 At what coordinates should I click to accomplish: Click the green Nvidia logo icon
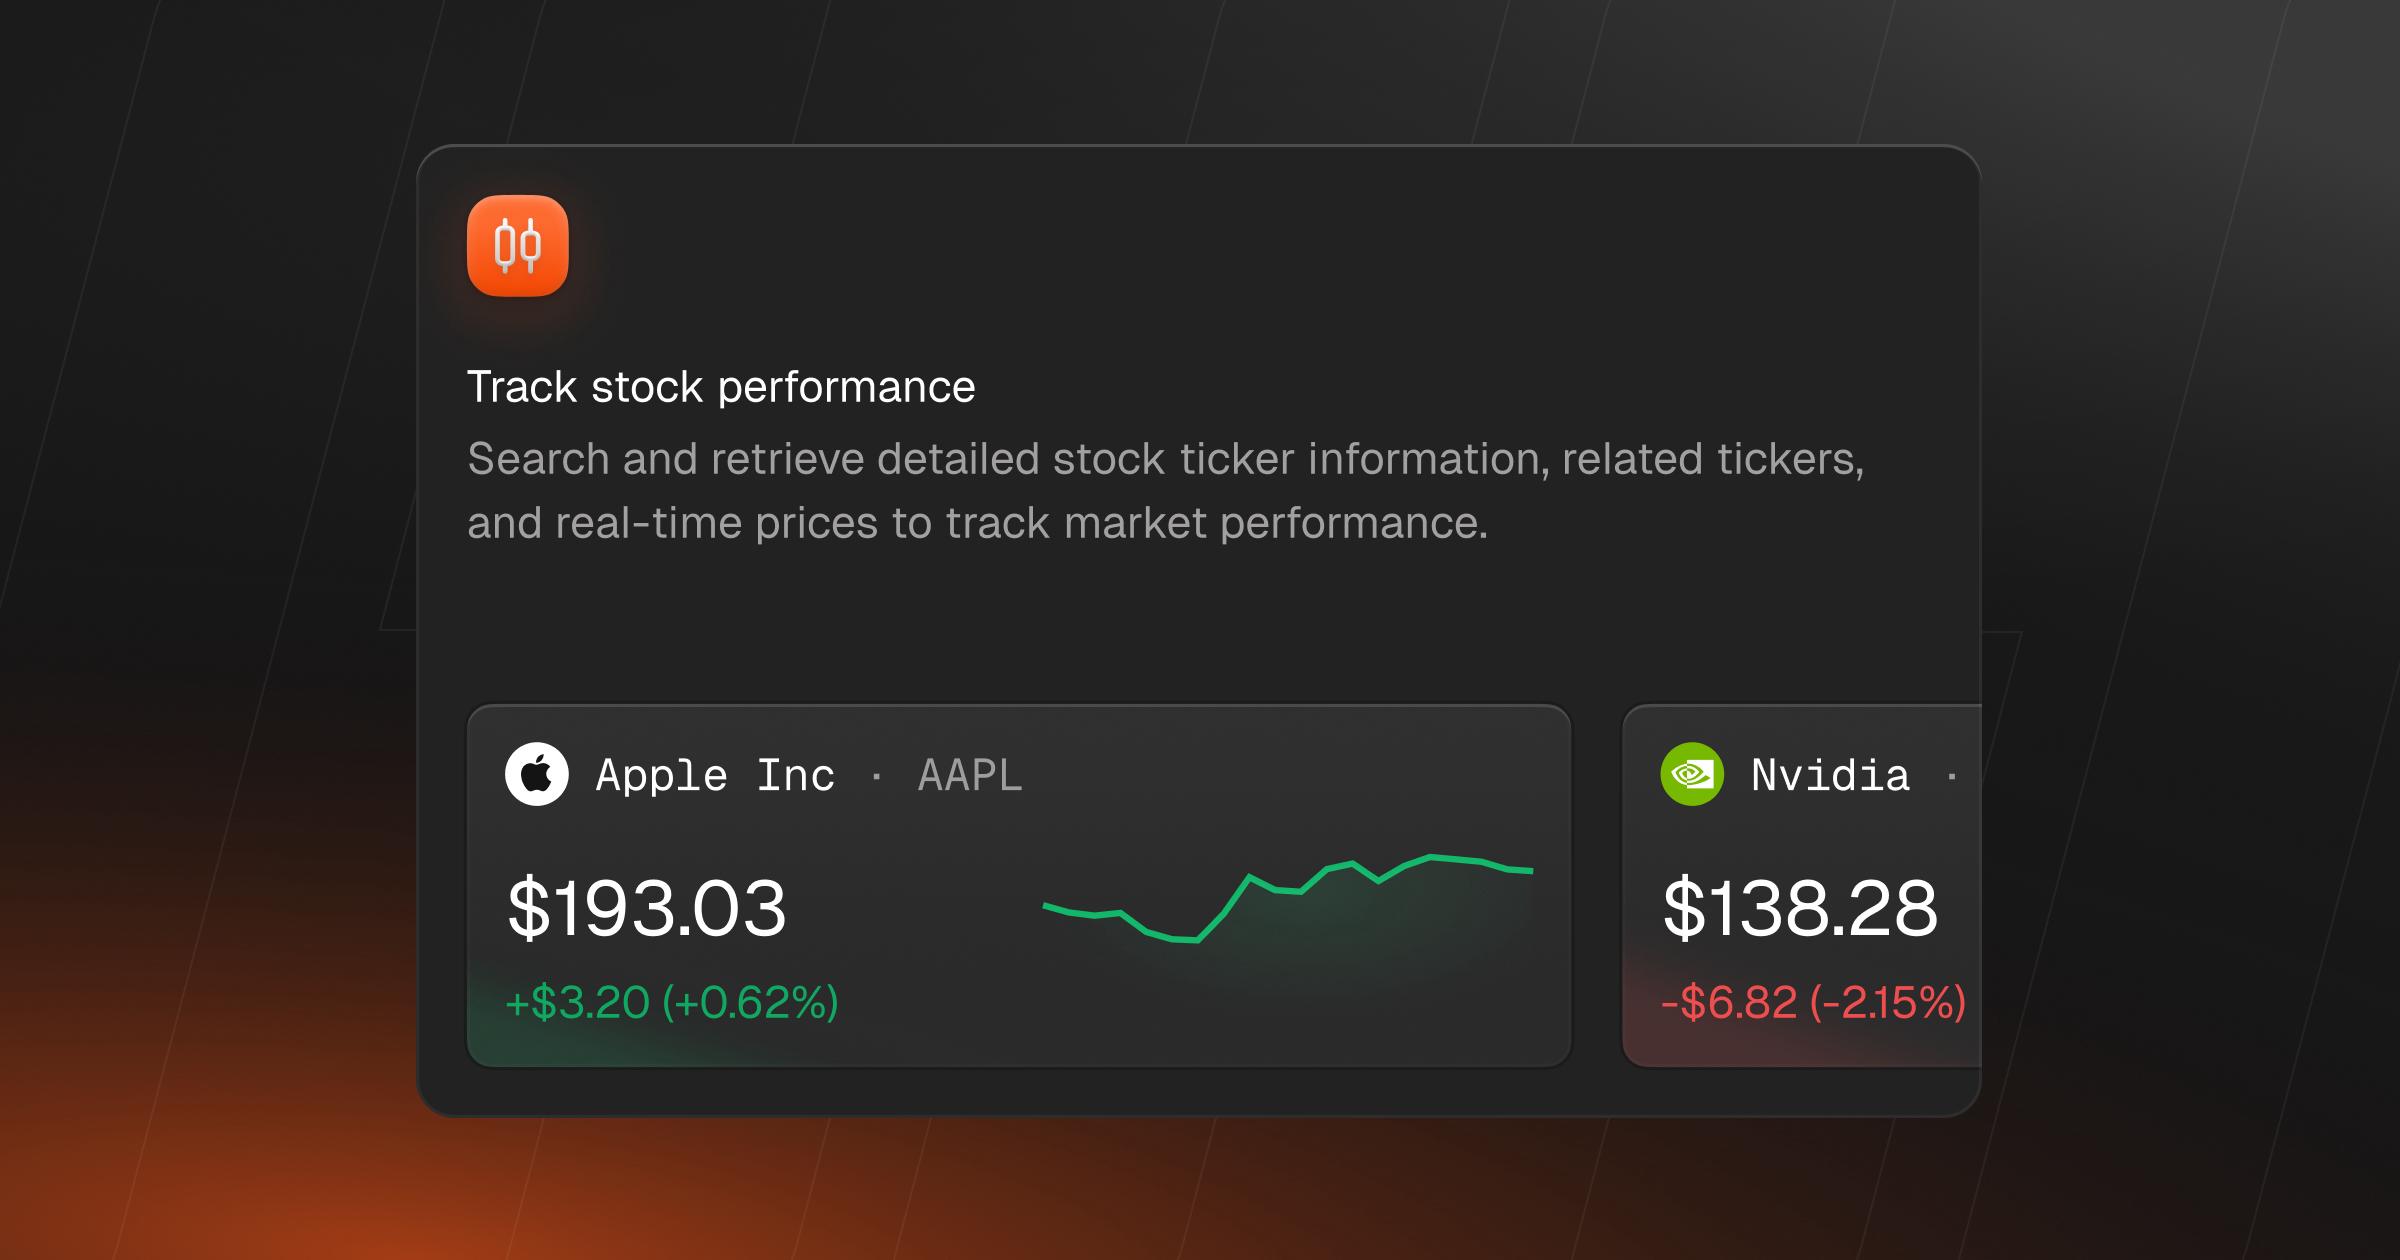click(1692, 775)
